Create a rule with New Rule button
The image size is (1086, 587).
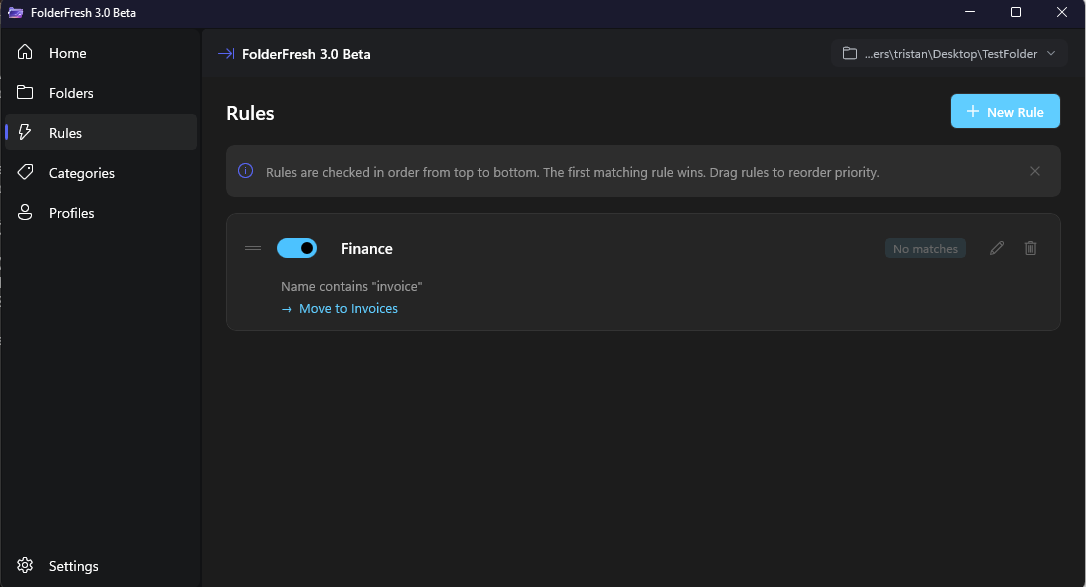(x=1005, y=111)
